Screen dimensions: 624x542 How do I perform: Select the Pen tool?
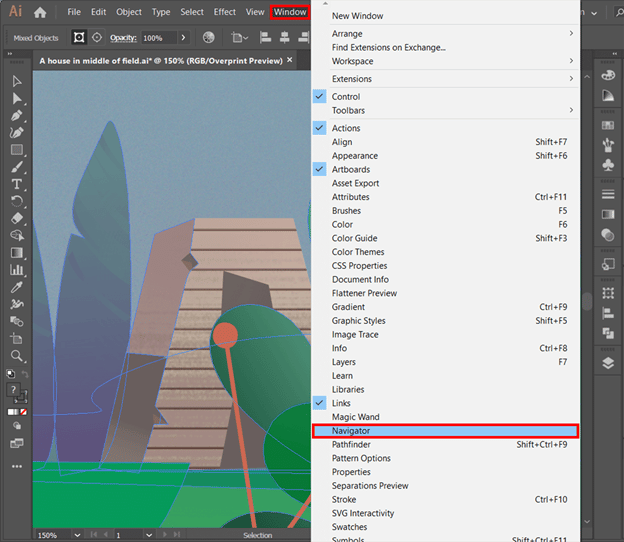click(x=17, y=115)
